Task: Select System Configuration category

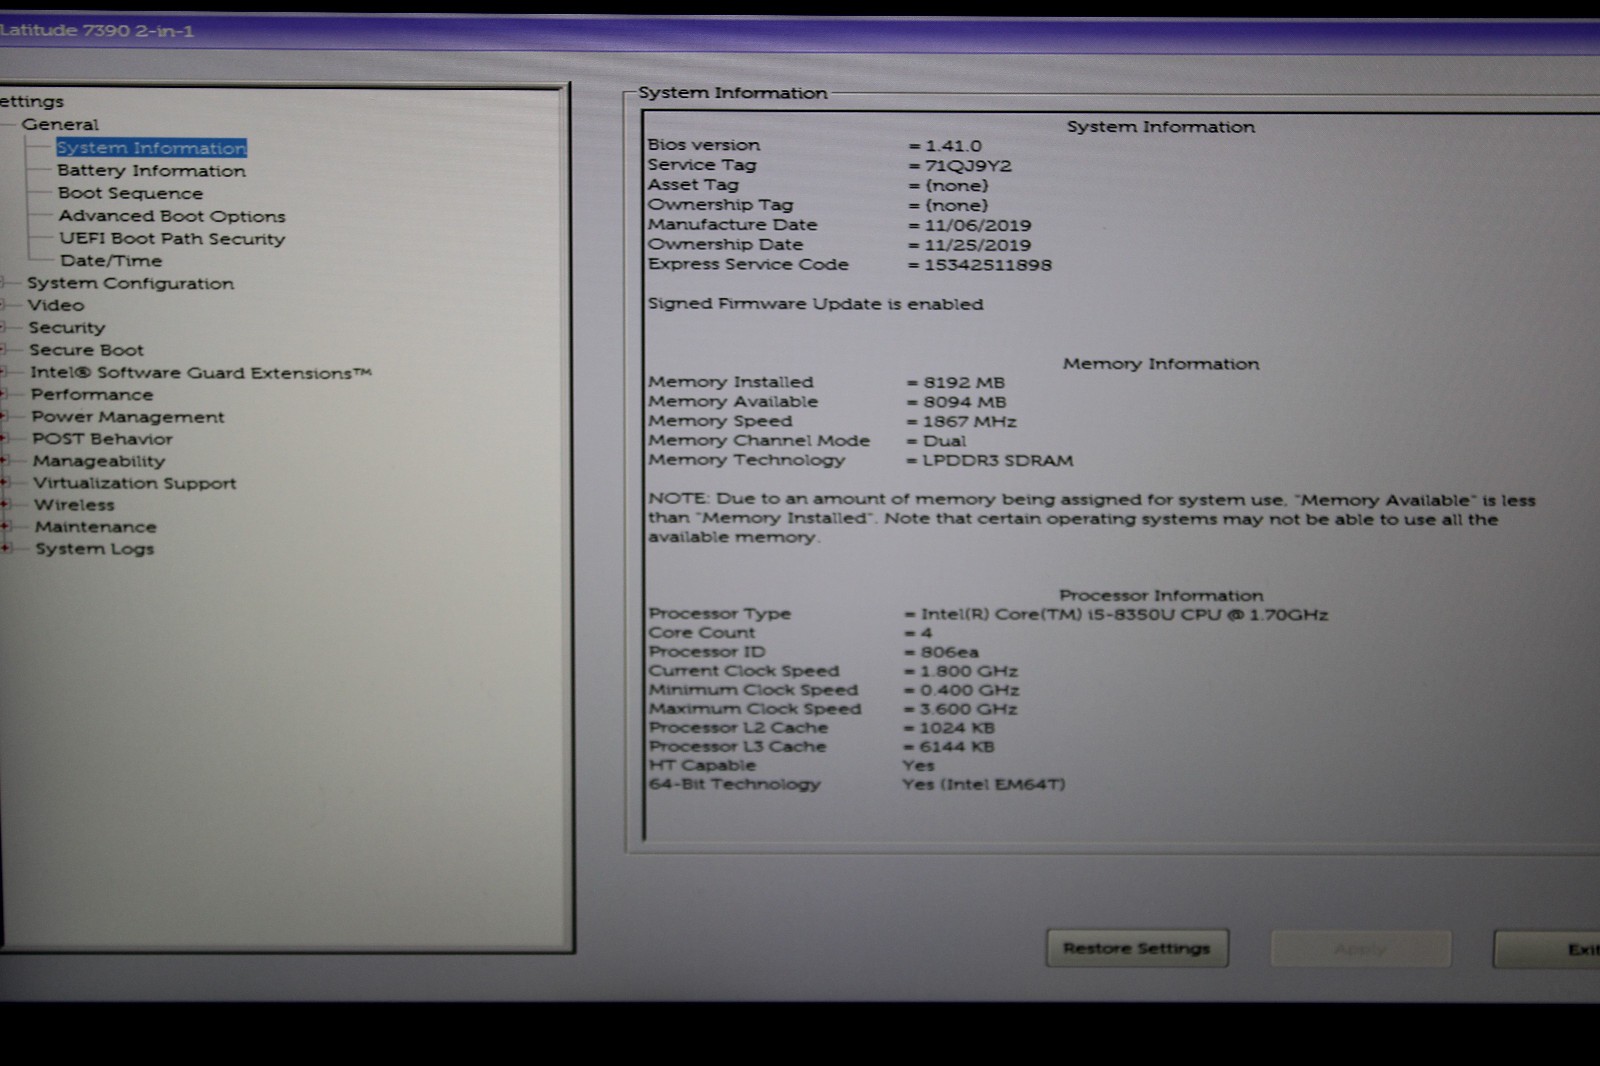Action: pyautogui.click(x=130, y=284)
